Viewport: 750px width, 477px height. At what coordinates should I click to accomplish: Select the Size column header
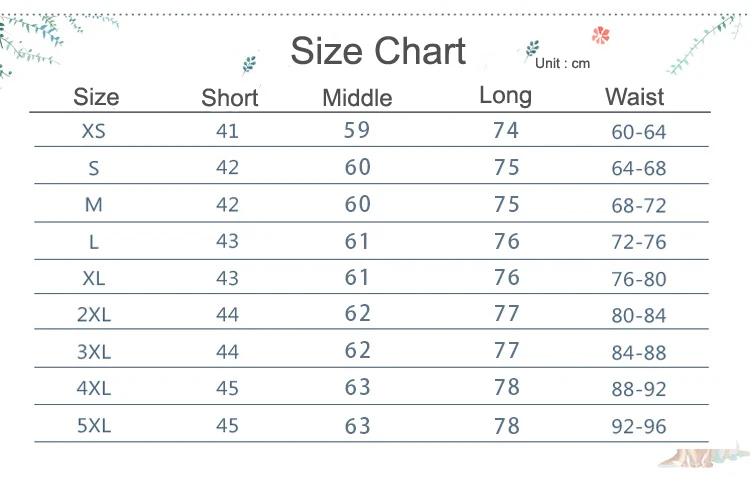coord(96,97)
